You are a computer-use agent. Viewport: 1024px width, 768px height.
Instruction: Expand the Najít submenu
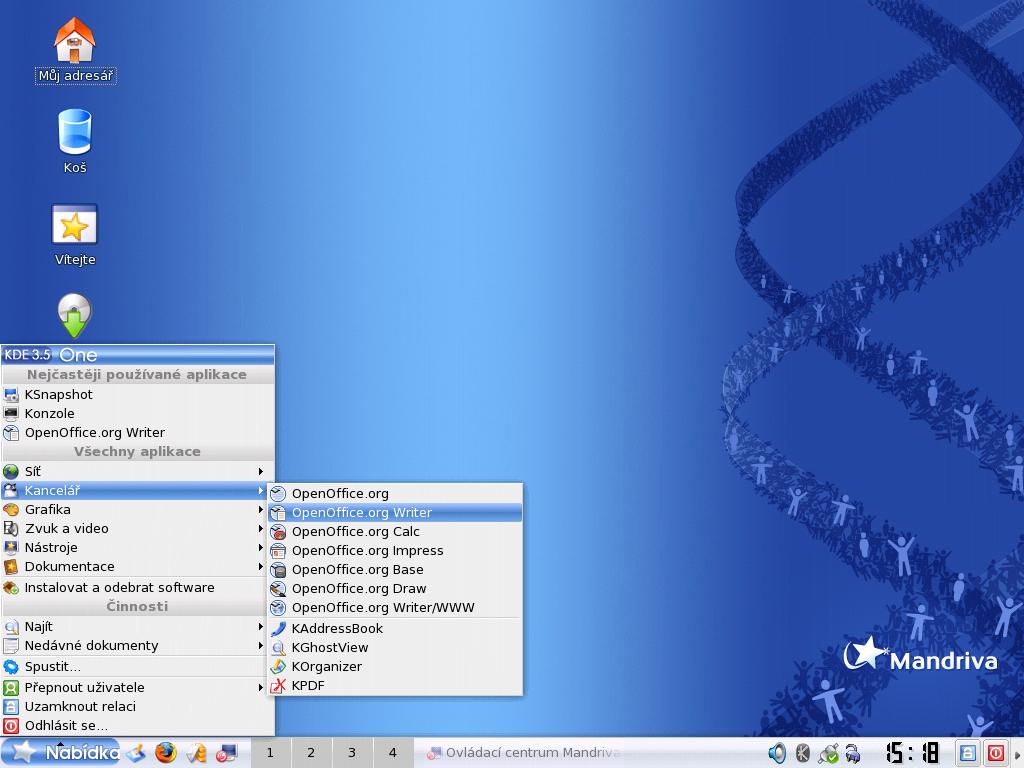click(x=138, y=626)
